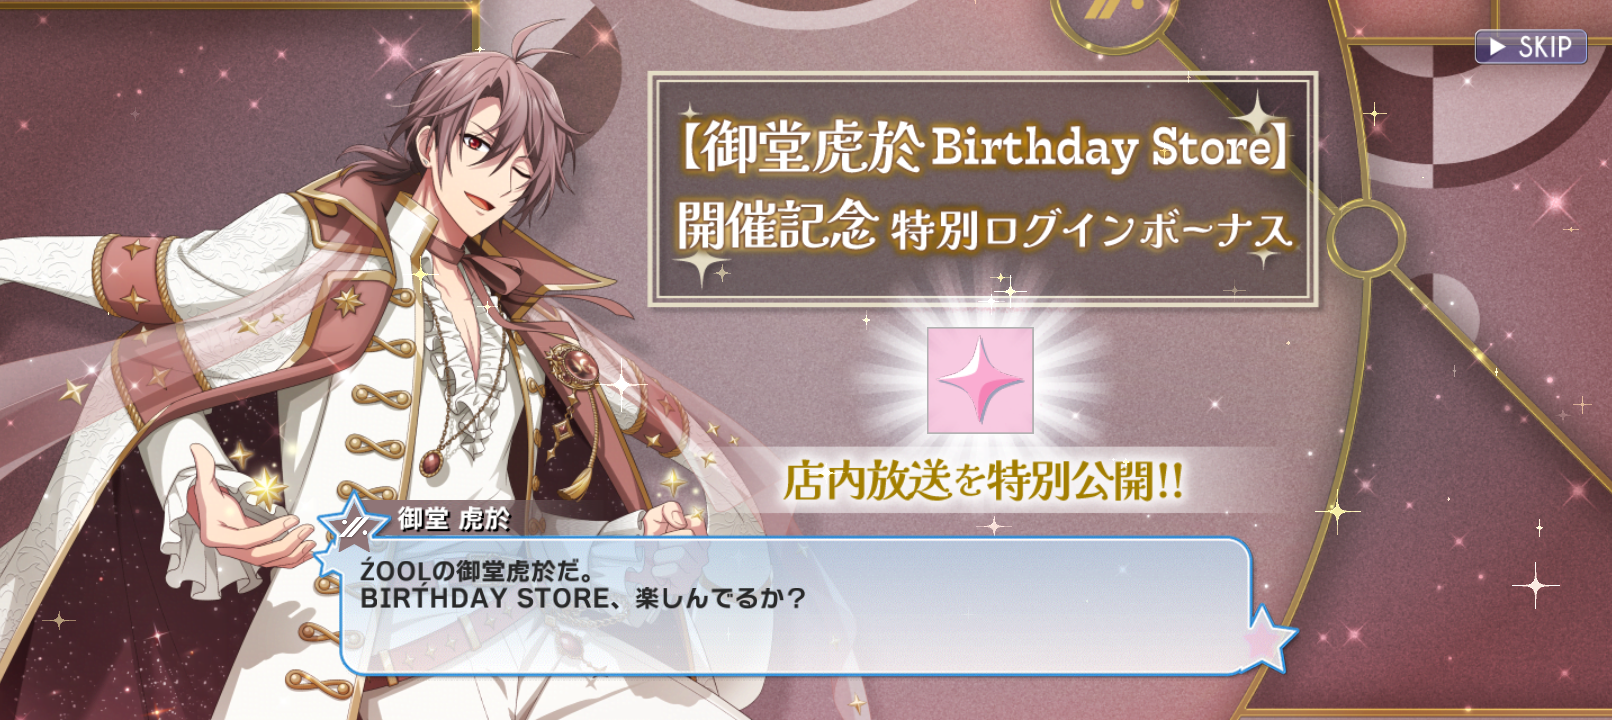Tap the red gem brooch on jacket
The height and width of the screenshot is (720, 1612).
click(x=569, y=363)
